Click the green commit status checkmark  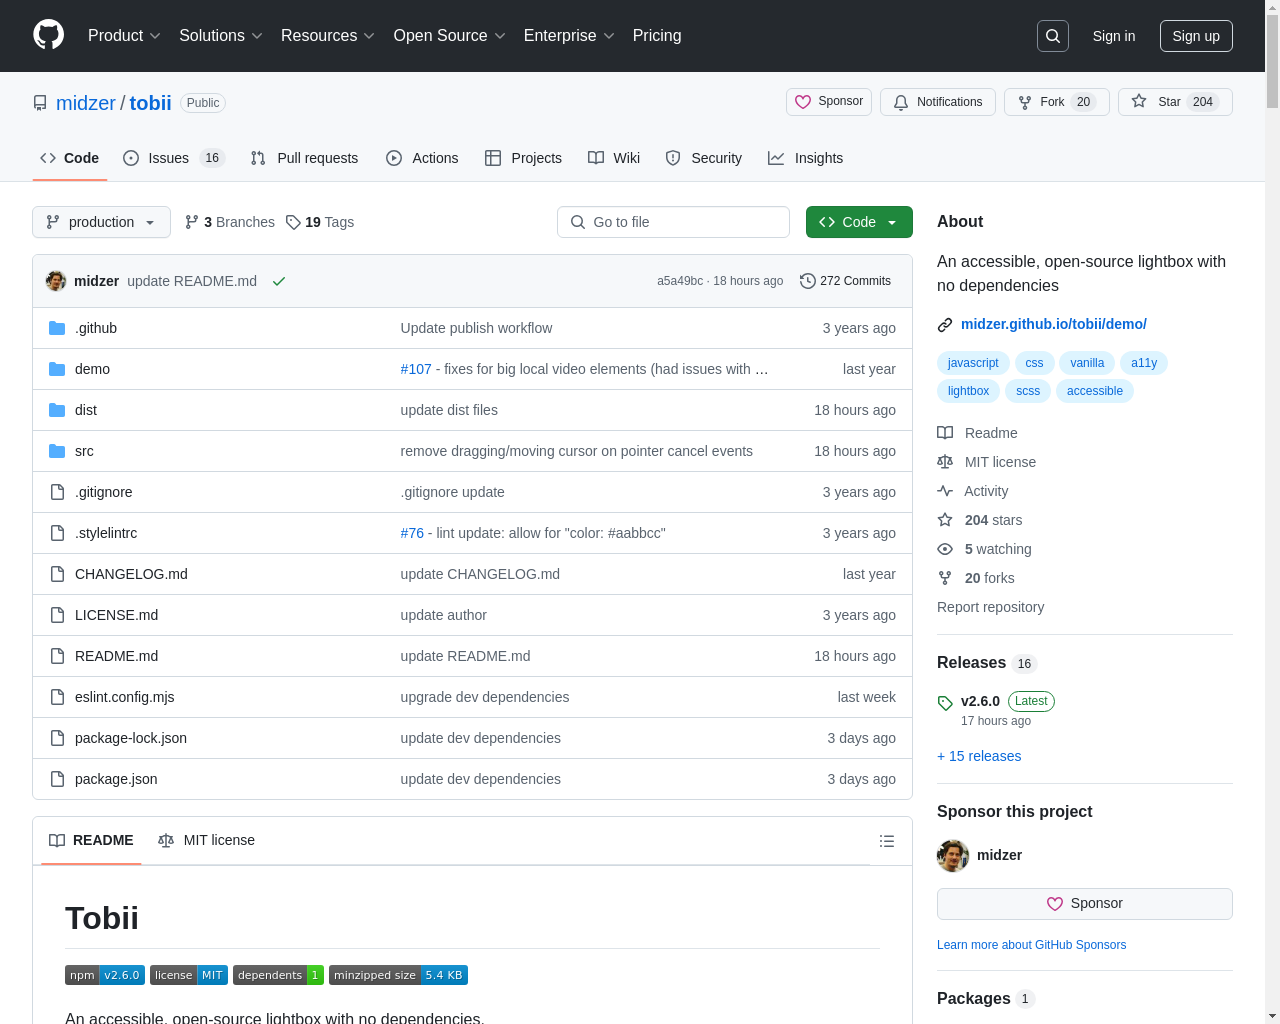click(279, 281)
